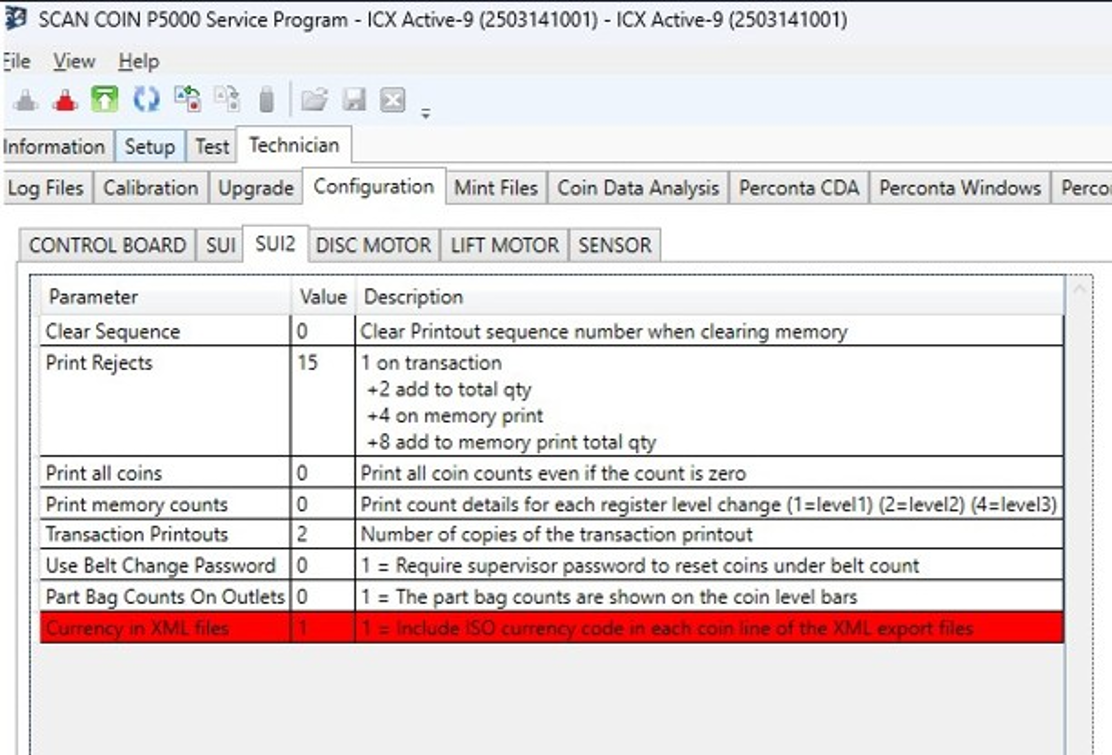Click 'Number of copies of the transaction printout'
The image size is (1112, 755).
[557, 535]
